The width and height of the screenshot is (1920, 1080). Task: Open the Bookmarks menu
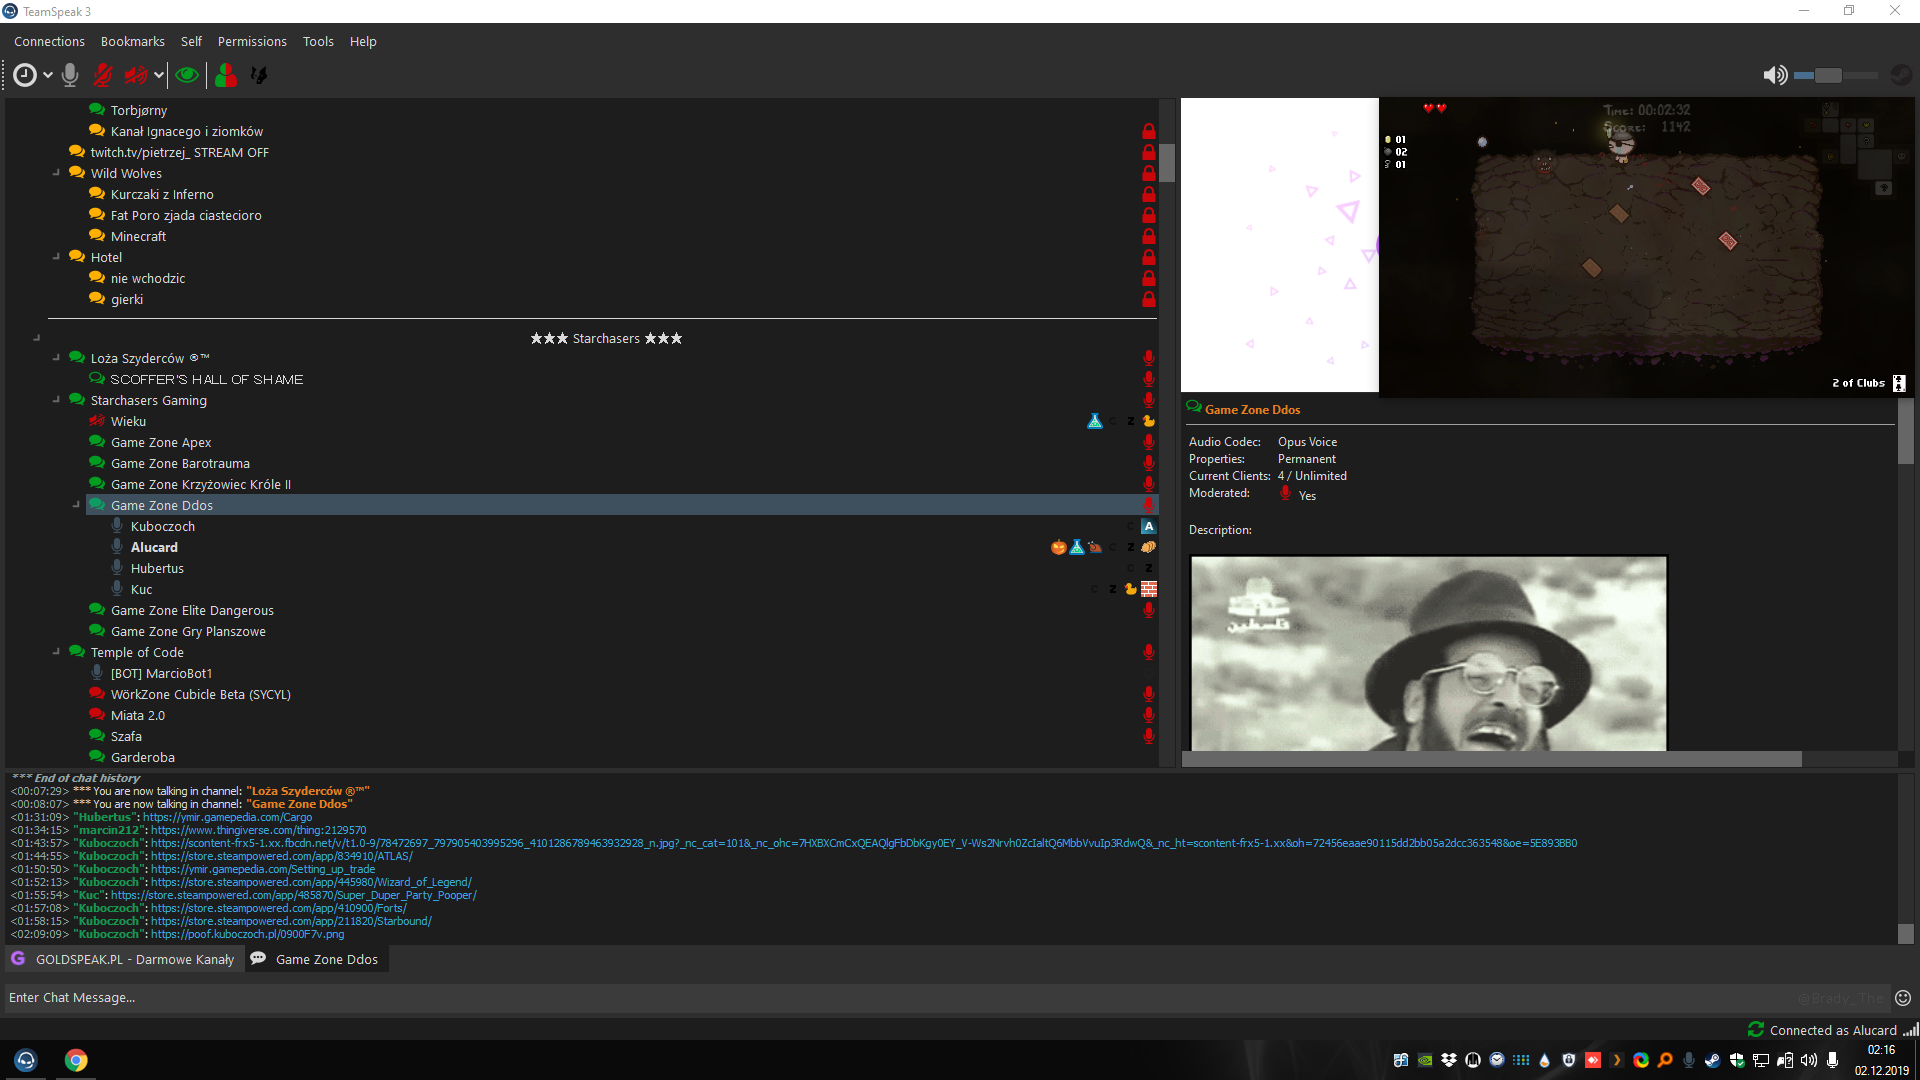point(132,41)
